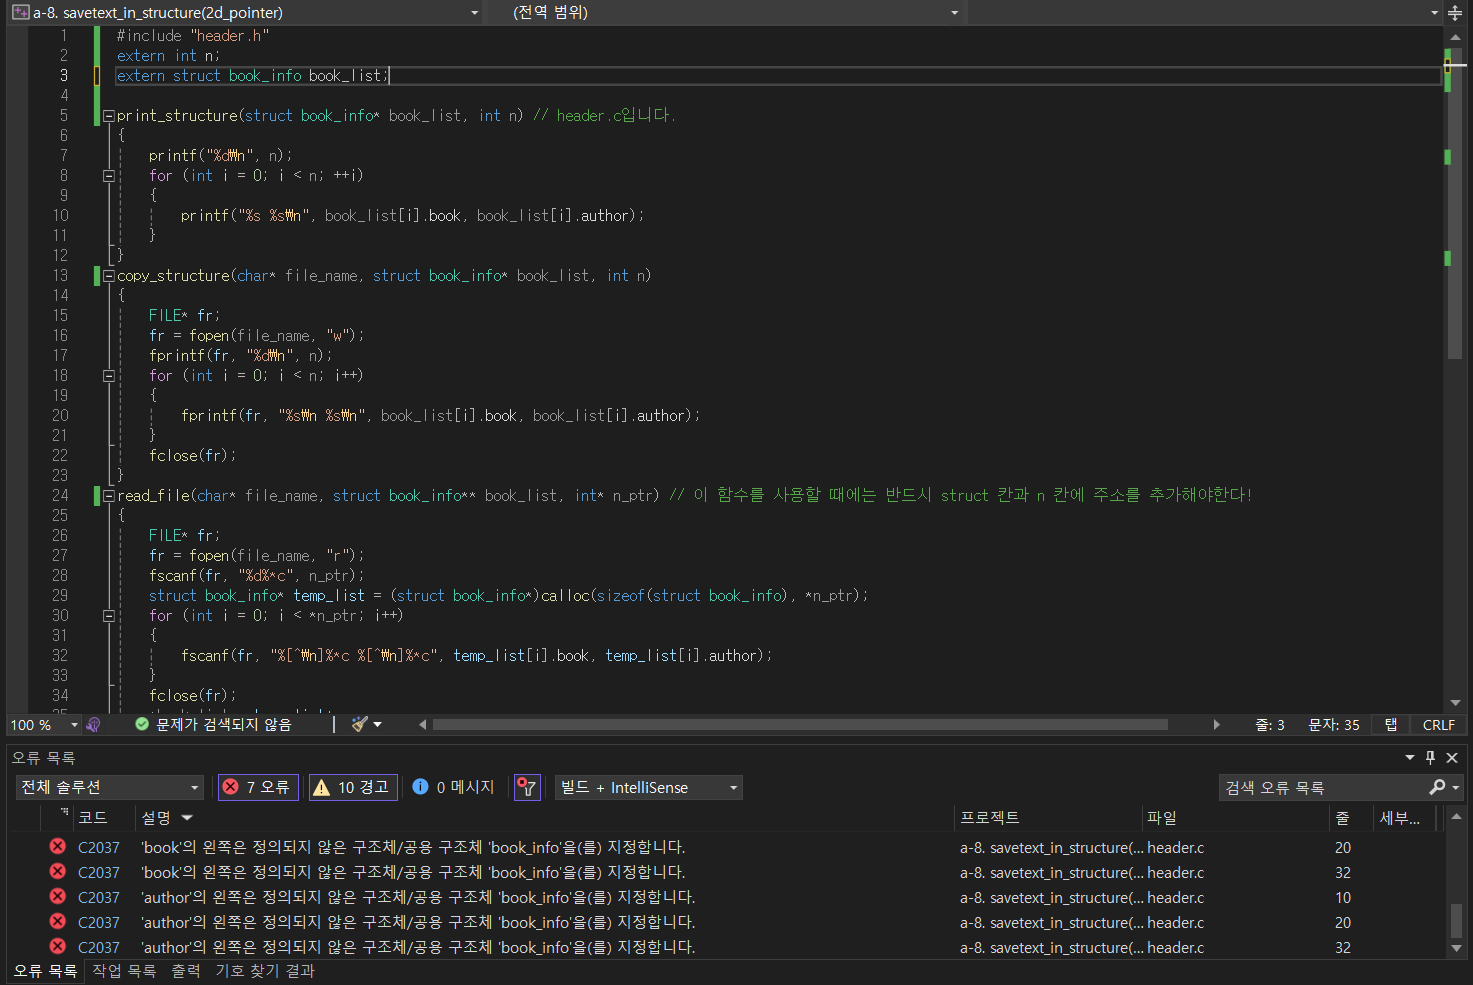The height and width of the screenshot is (985, 1473).
Task: Collapse the read_file function block
Action: (109, 496)
